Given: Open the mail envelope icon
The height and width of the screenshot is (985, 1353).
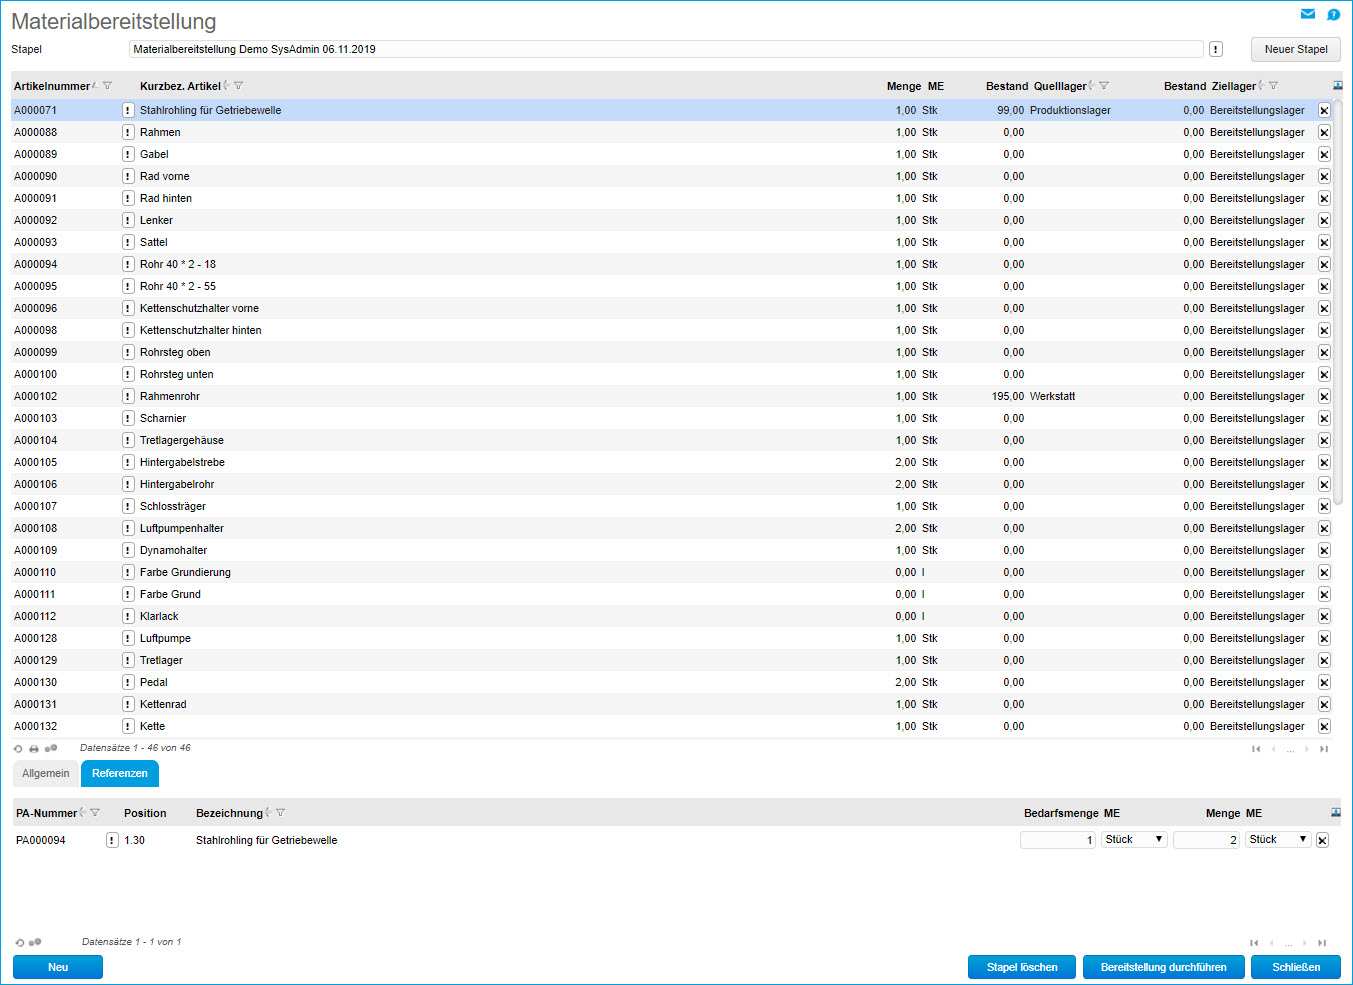Looking at the screenshot, I should (x=1307, y=14).
